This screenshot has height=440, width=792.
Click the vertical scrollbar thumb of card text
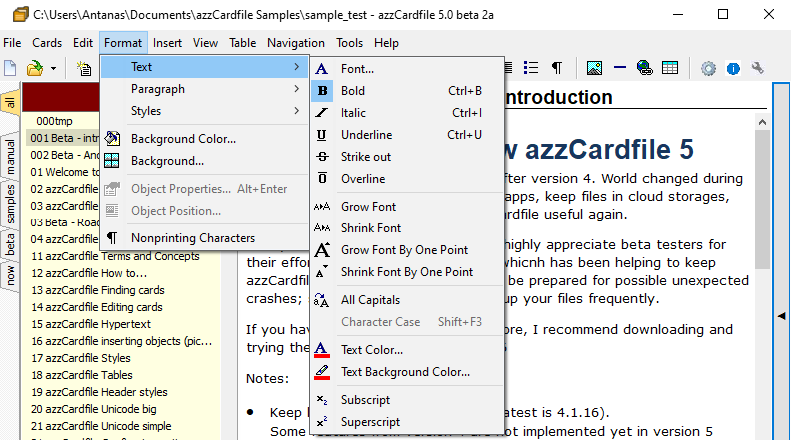pyautogui.click(x=762, y=200)
